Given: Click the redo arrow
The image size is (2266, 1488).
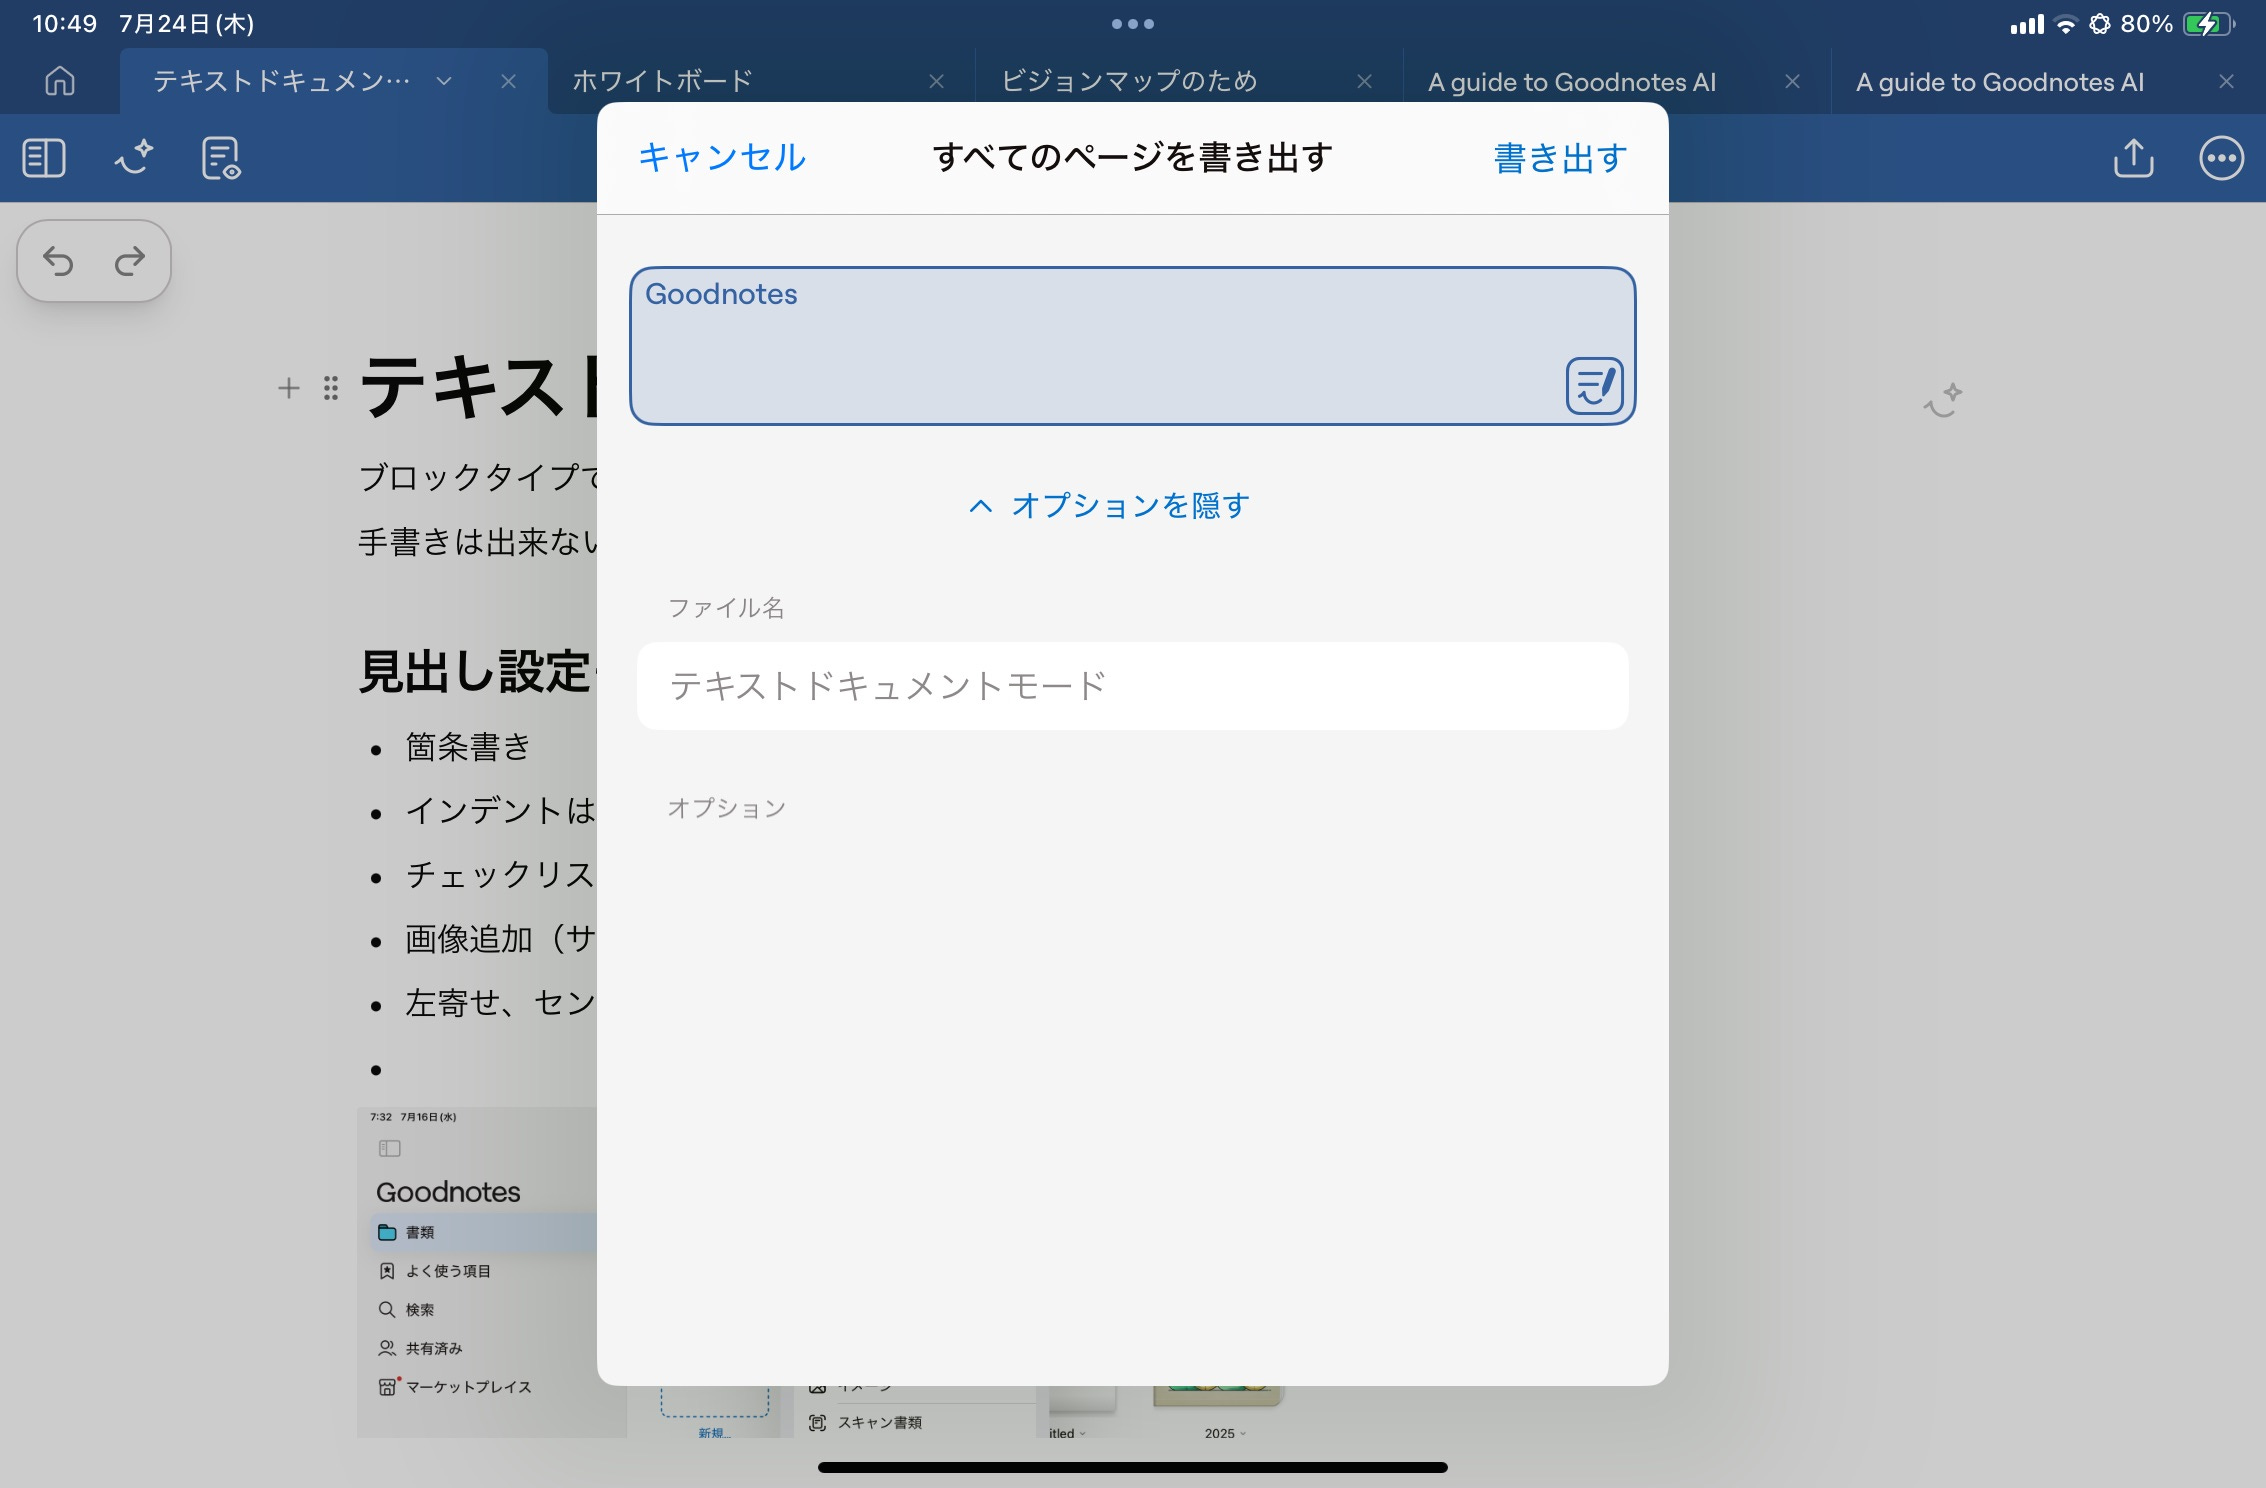Looking at the screenshot, I should [130, 262].
